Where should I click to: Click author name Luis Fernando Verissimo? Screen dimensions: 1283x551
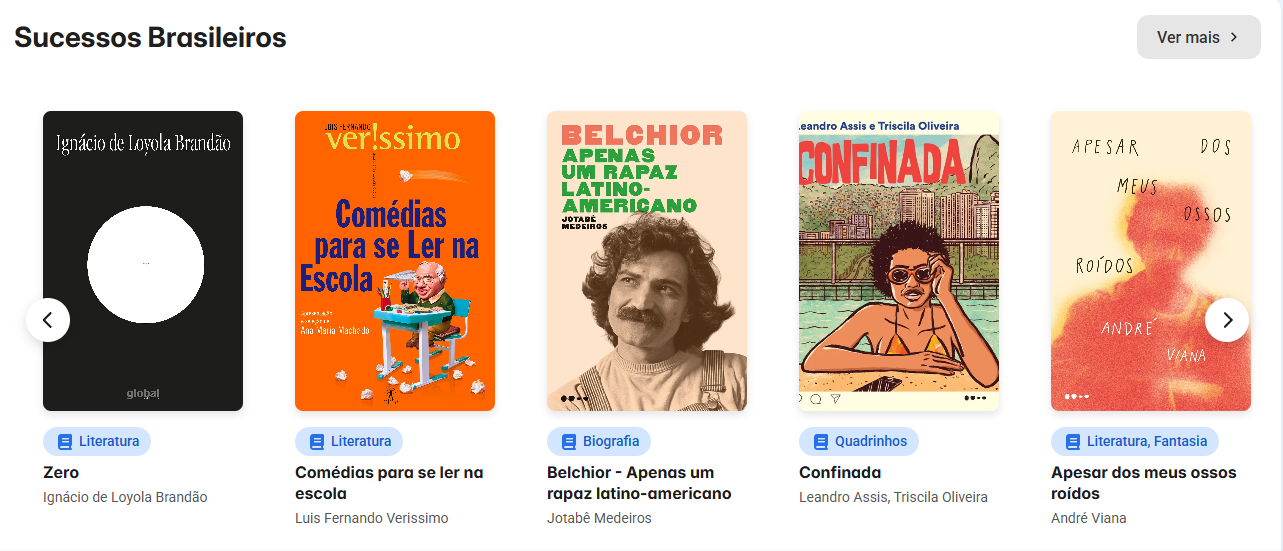pyautogui.click(x=372, y=518)
